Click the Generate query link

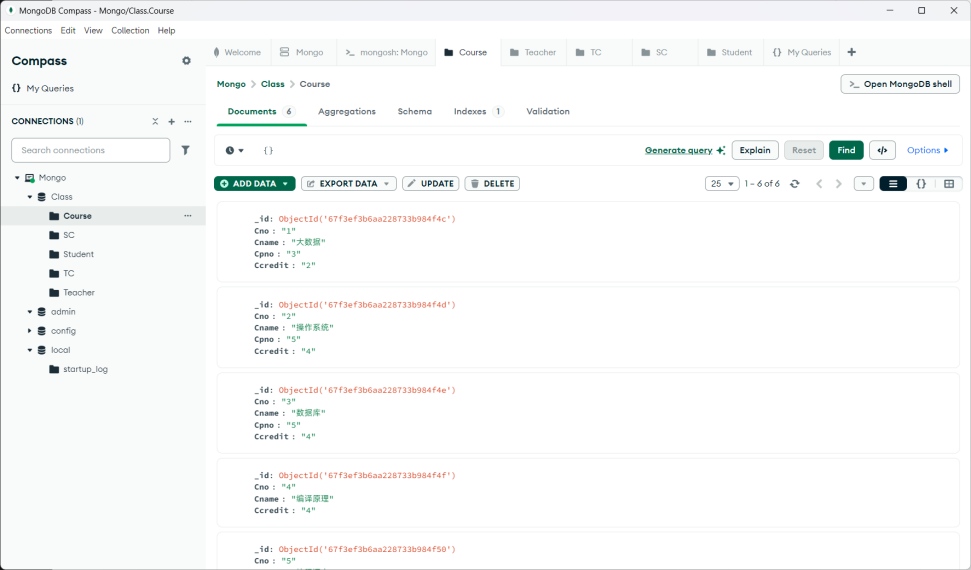(x=679, y=151)
